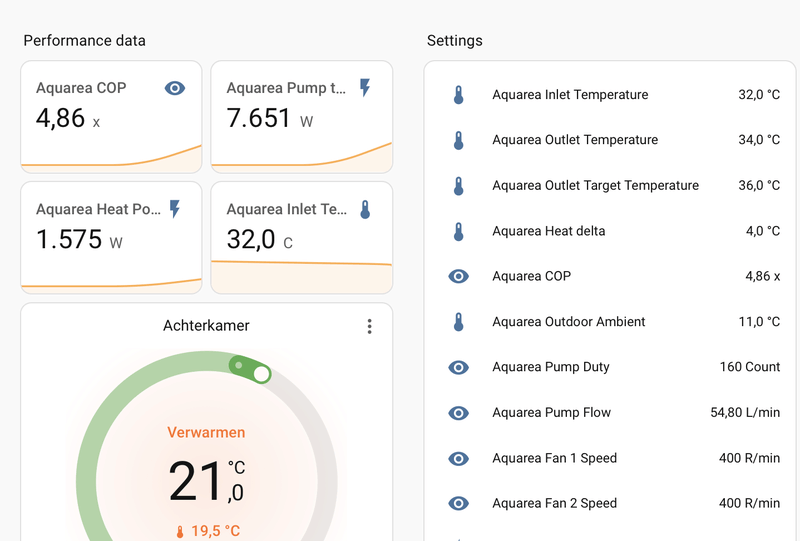The height and width of the screenshot is (541, 800).
Task: Open Aquarea Outlet Target Temperature entry
Action: tap(595, 185)
